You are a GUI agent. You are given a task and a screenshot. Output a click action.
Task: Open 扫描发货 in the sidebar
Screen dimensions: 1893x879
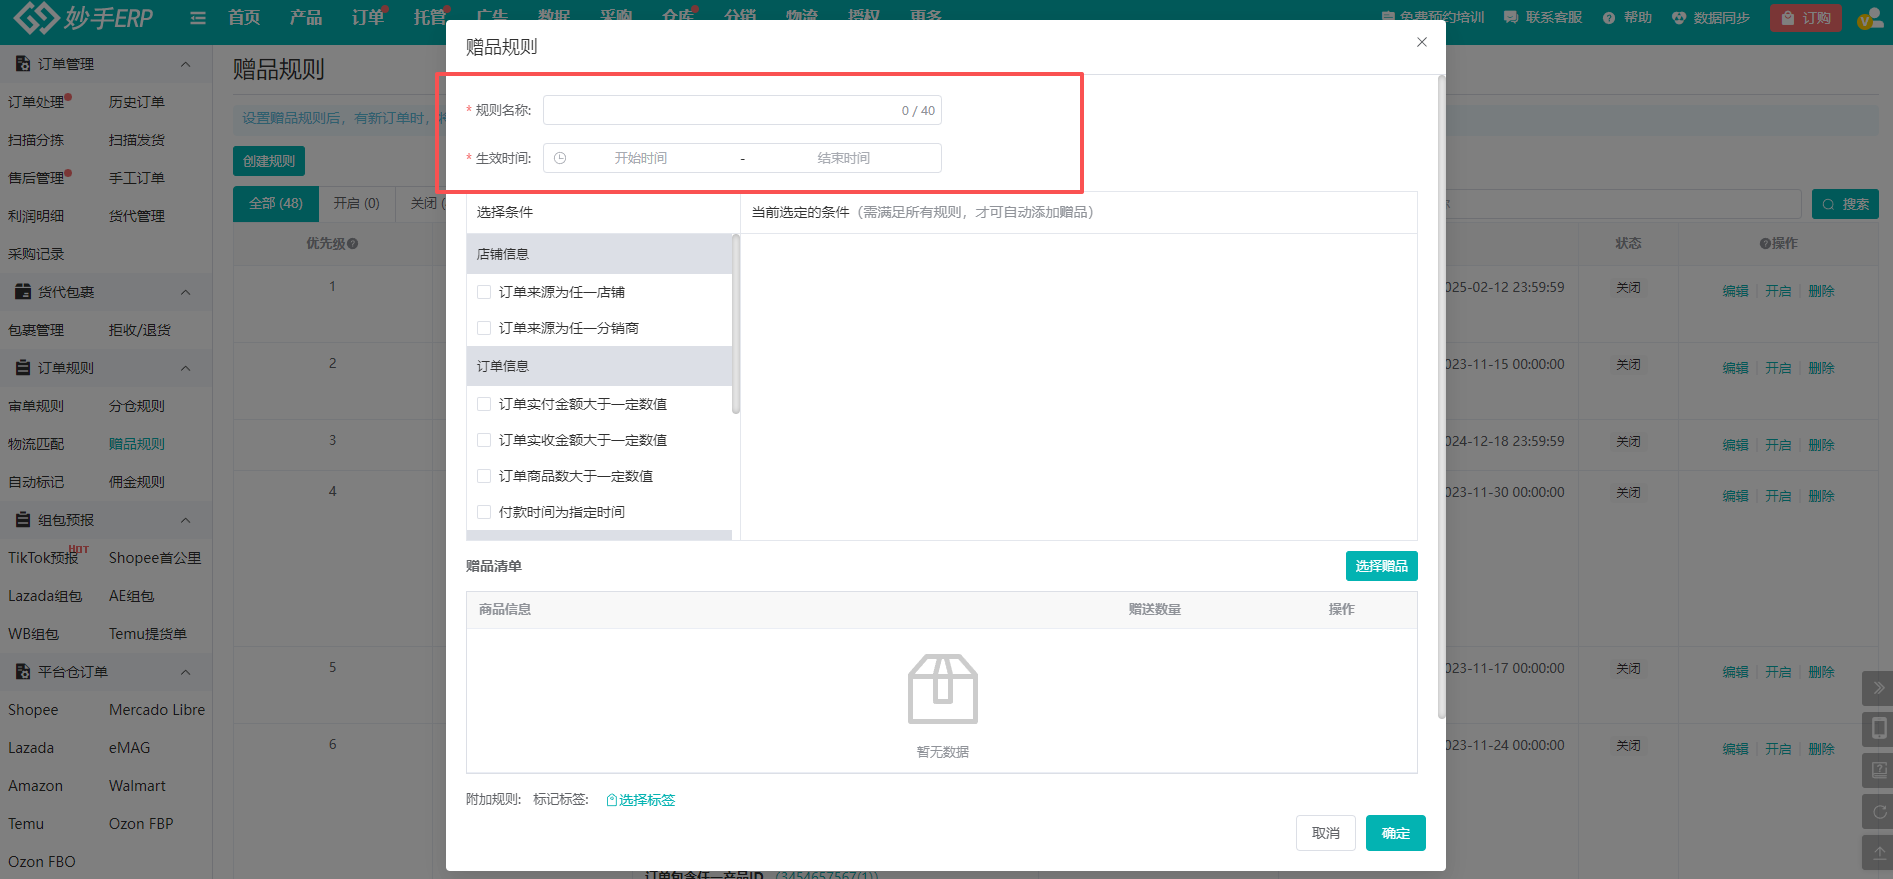tap(137, 140)
